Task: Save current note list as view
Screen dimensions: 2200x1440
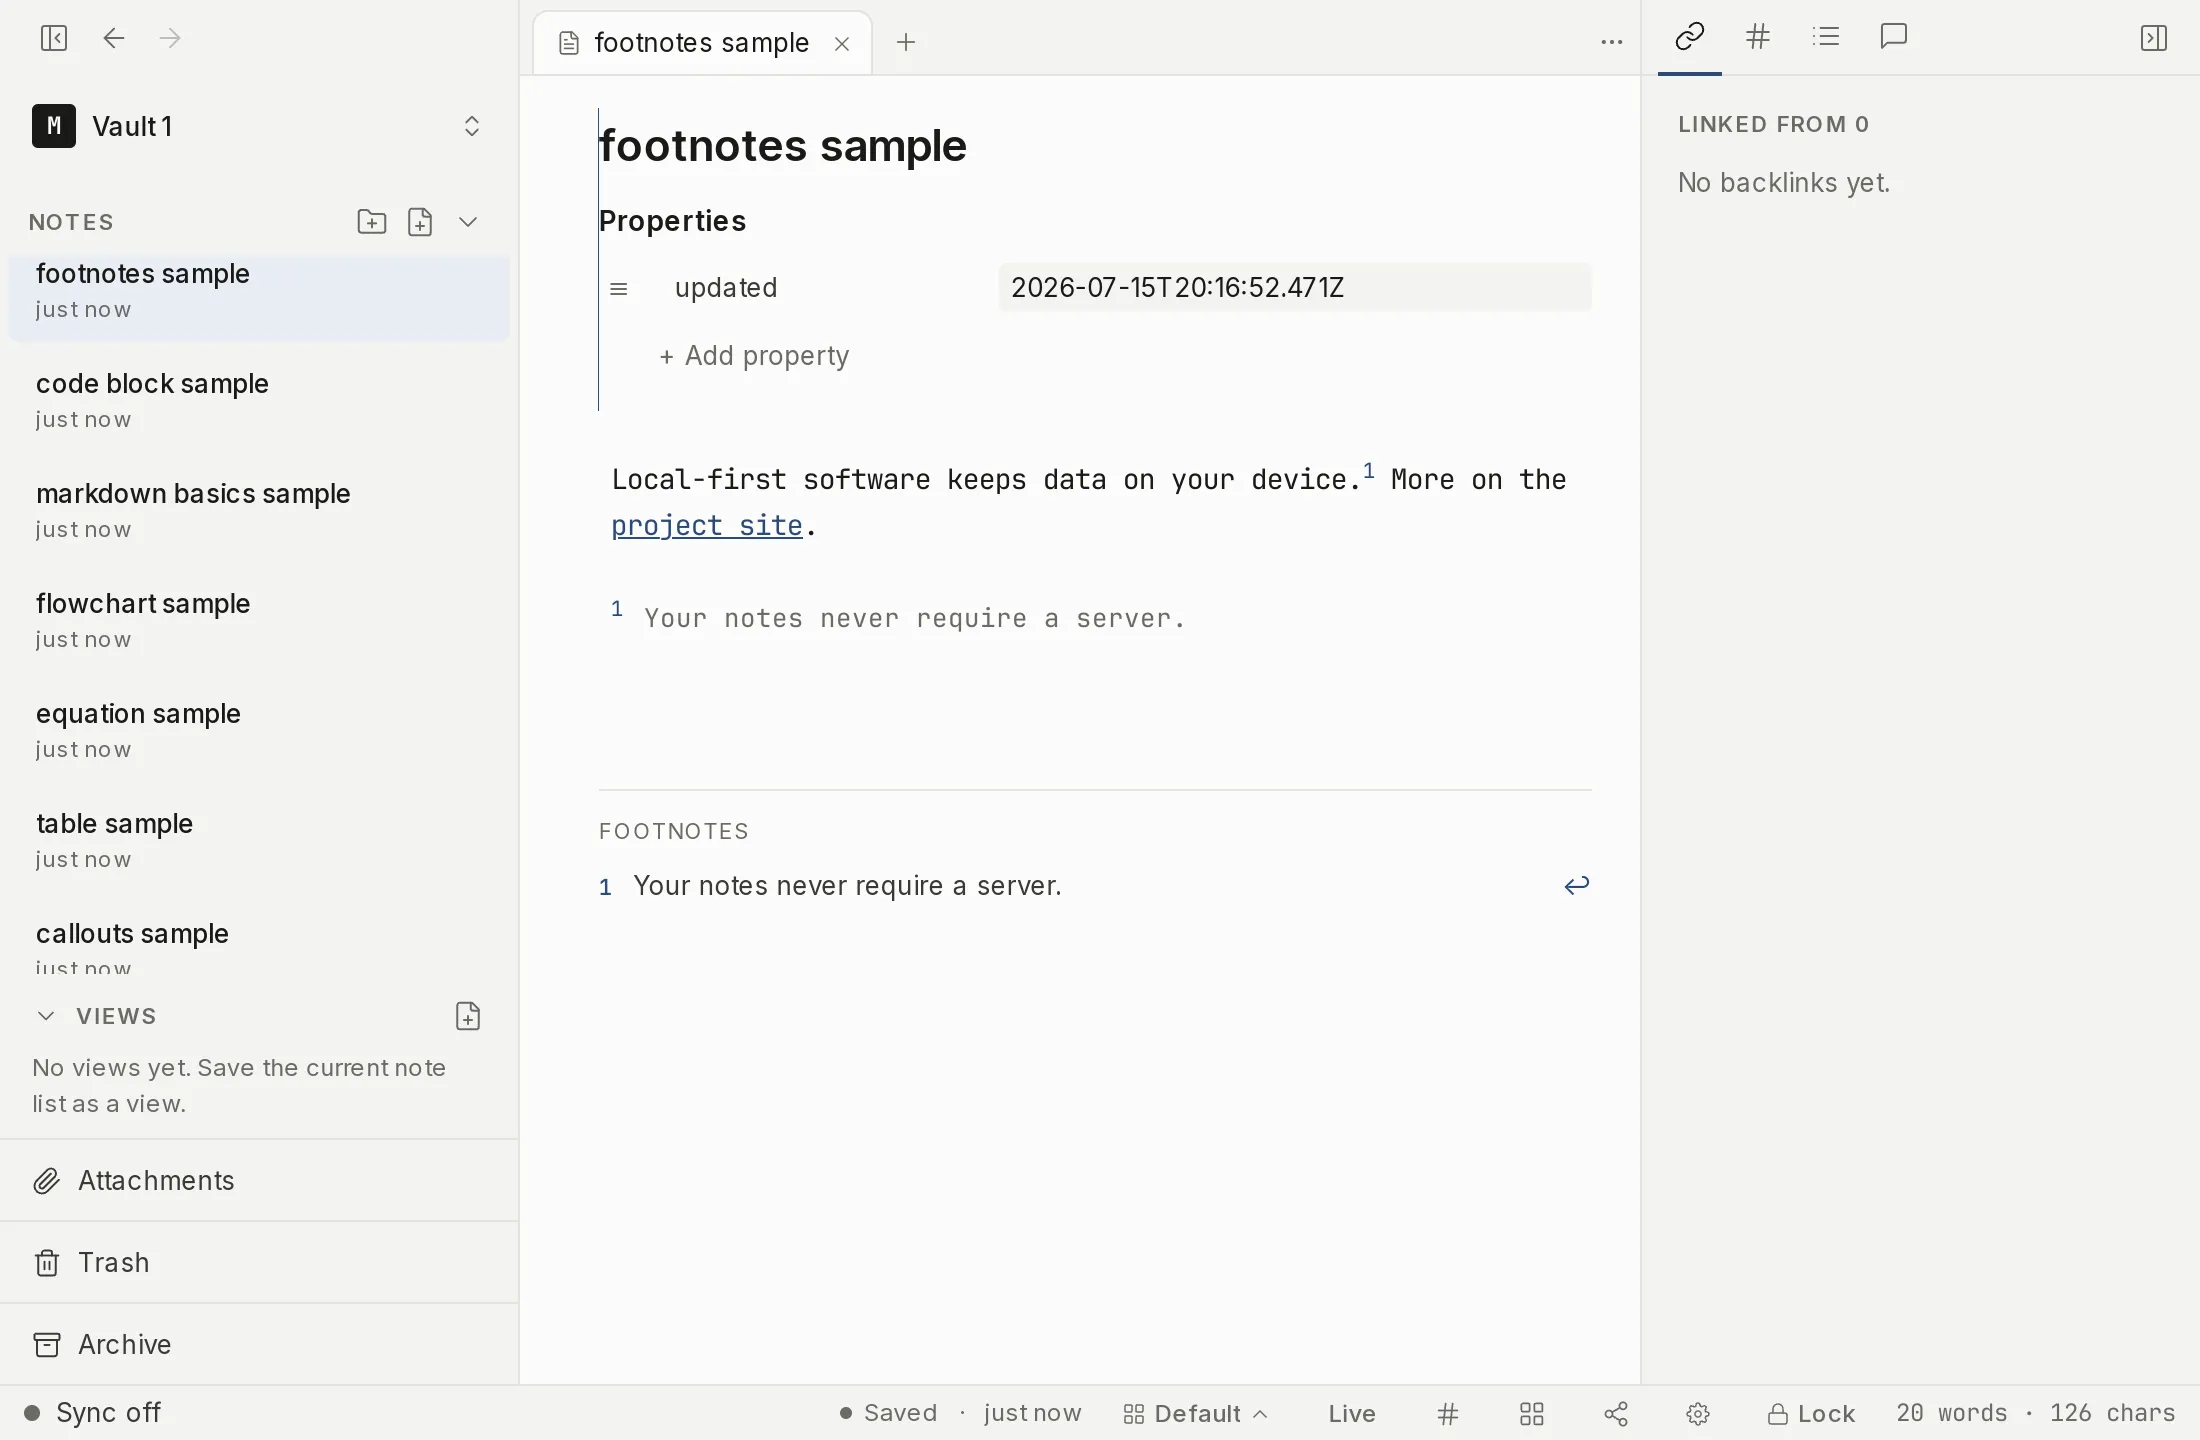Action: point(468,1016)
